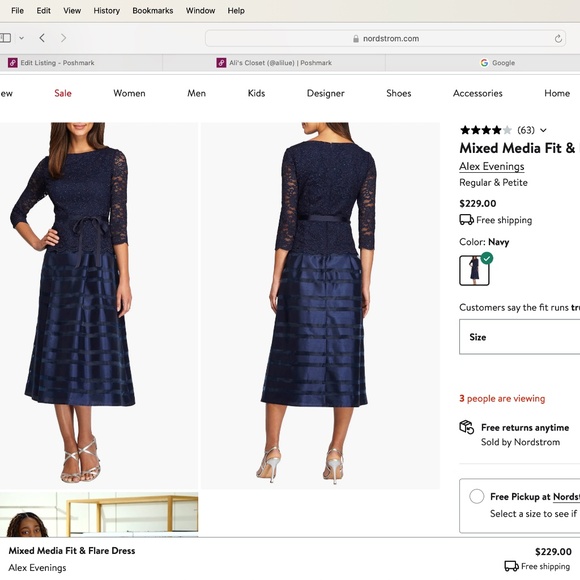Click the 'Sold by Nordstrom' text
580x580 pixels.
(520, 442)
